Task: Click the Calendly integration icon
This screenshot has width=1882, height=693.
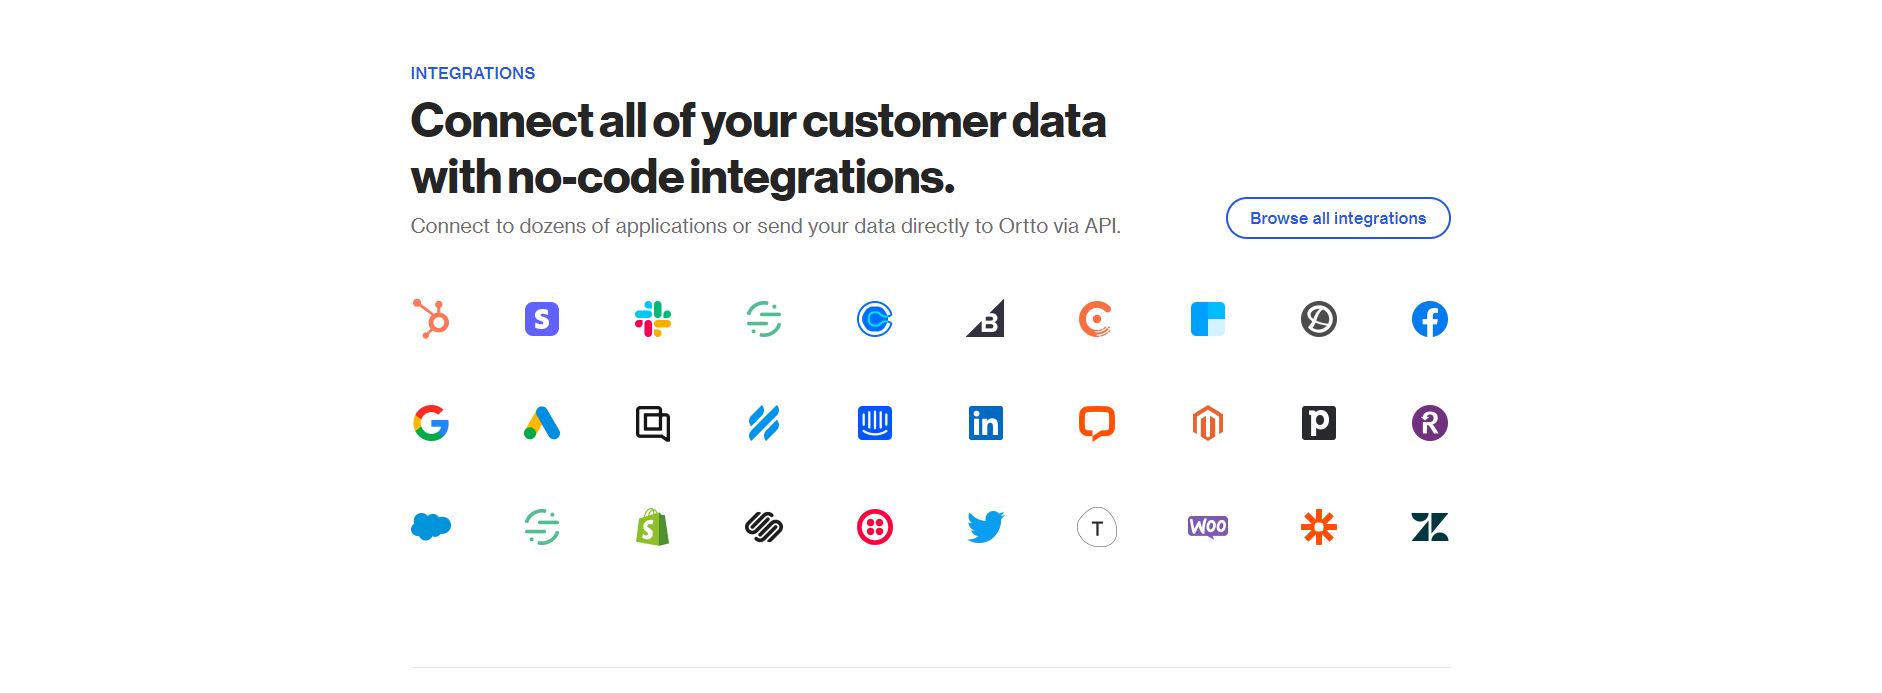Action: (x=875, y=319)
